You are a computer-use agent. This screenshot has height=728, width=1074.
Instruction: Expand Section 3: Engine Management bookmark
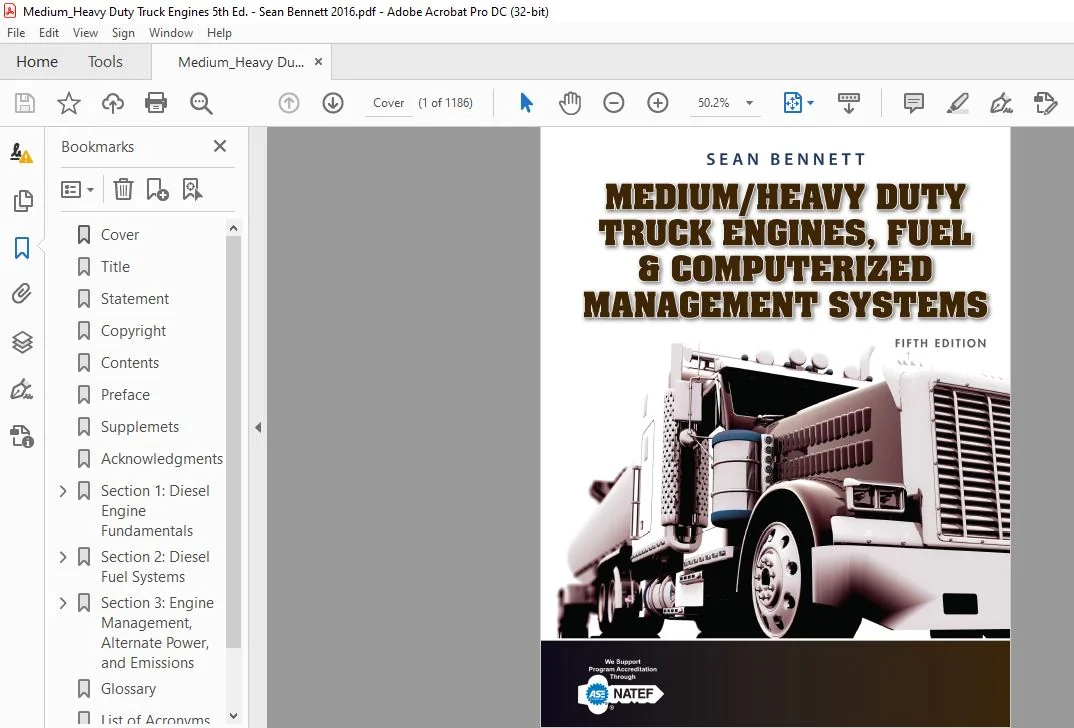pyautogui.click(x=62, y=603)
